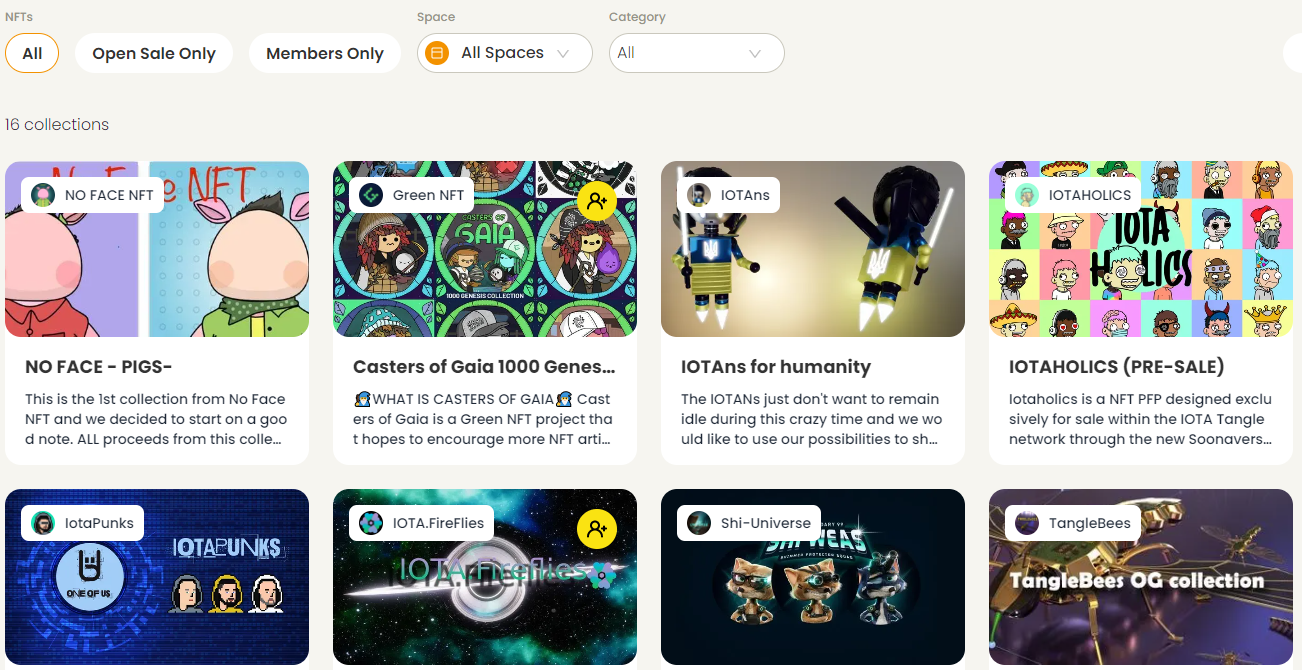This screenshot has width=1302, height=670.
Task: Open the Green NFT space avatar icon
Action: point(371,195)
